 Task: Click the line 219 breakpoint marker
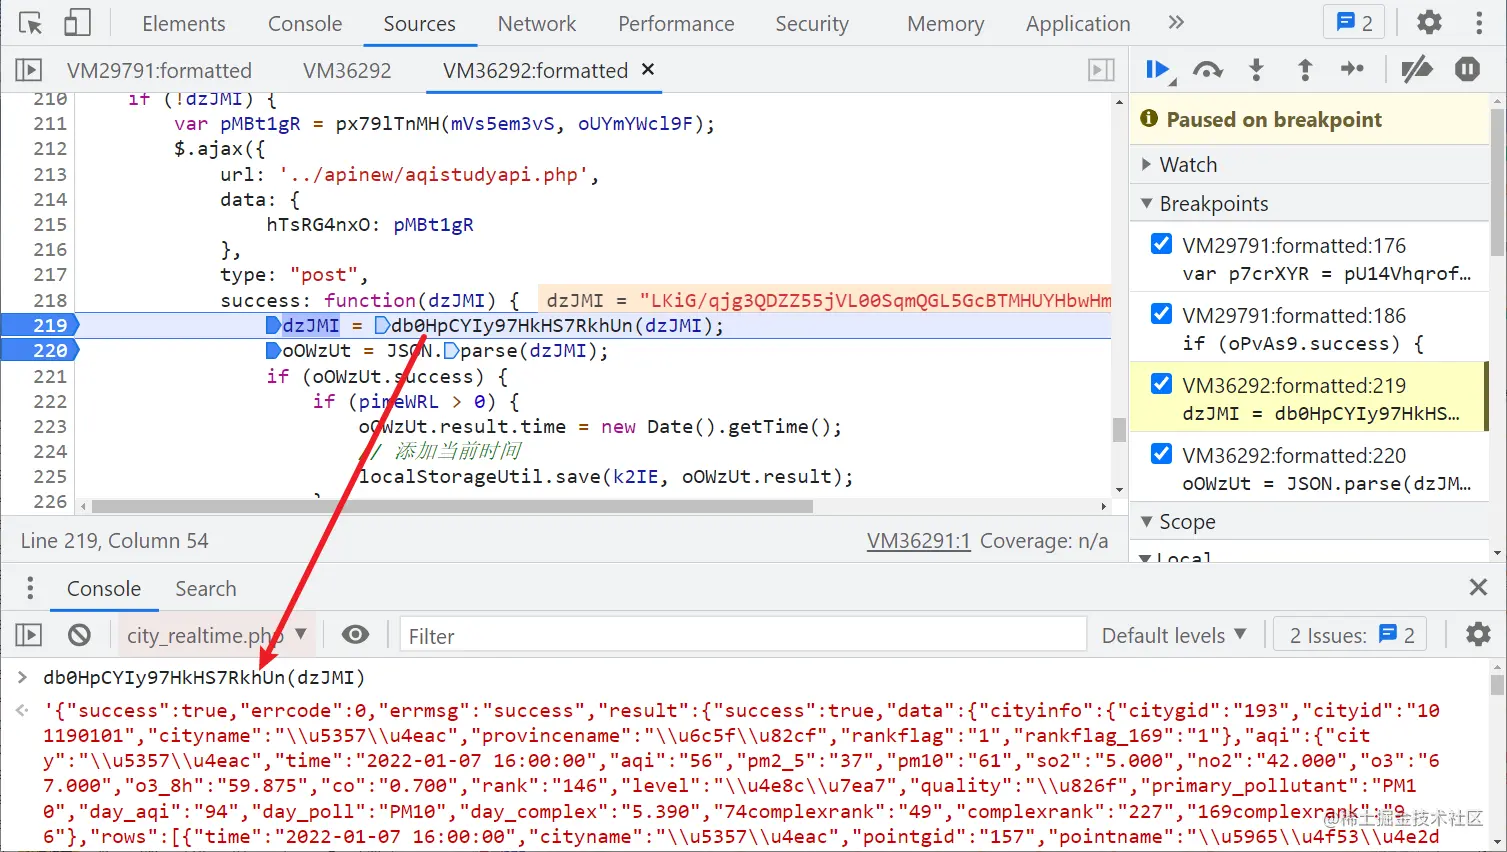click(40, 325)
